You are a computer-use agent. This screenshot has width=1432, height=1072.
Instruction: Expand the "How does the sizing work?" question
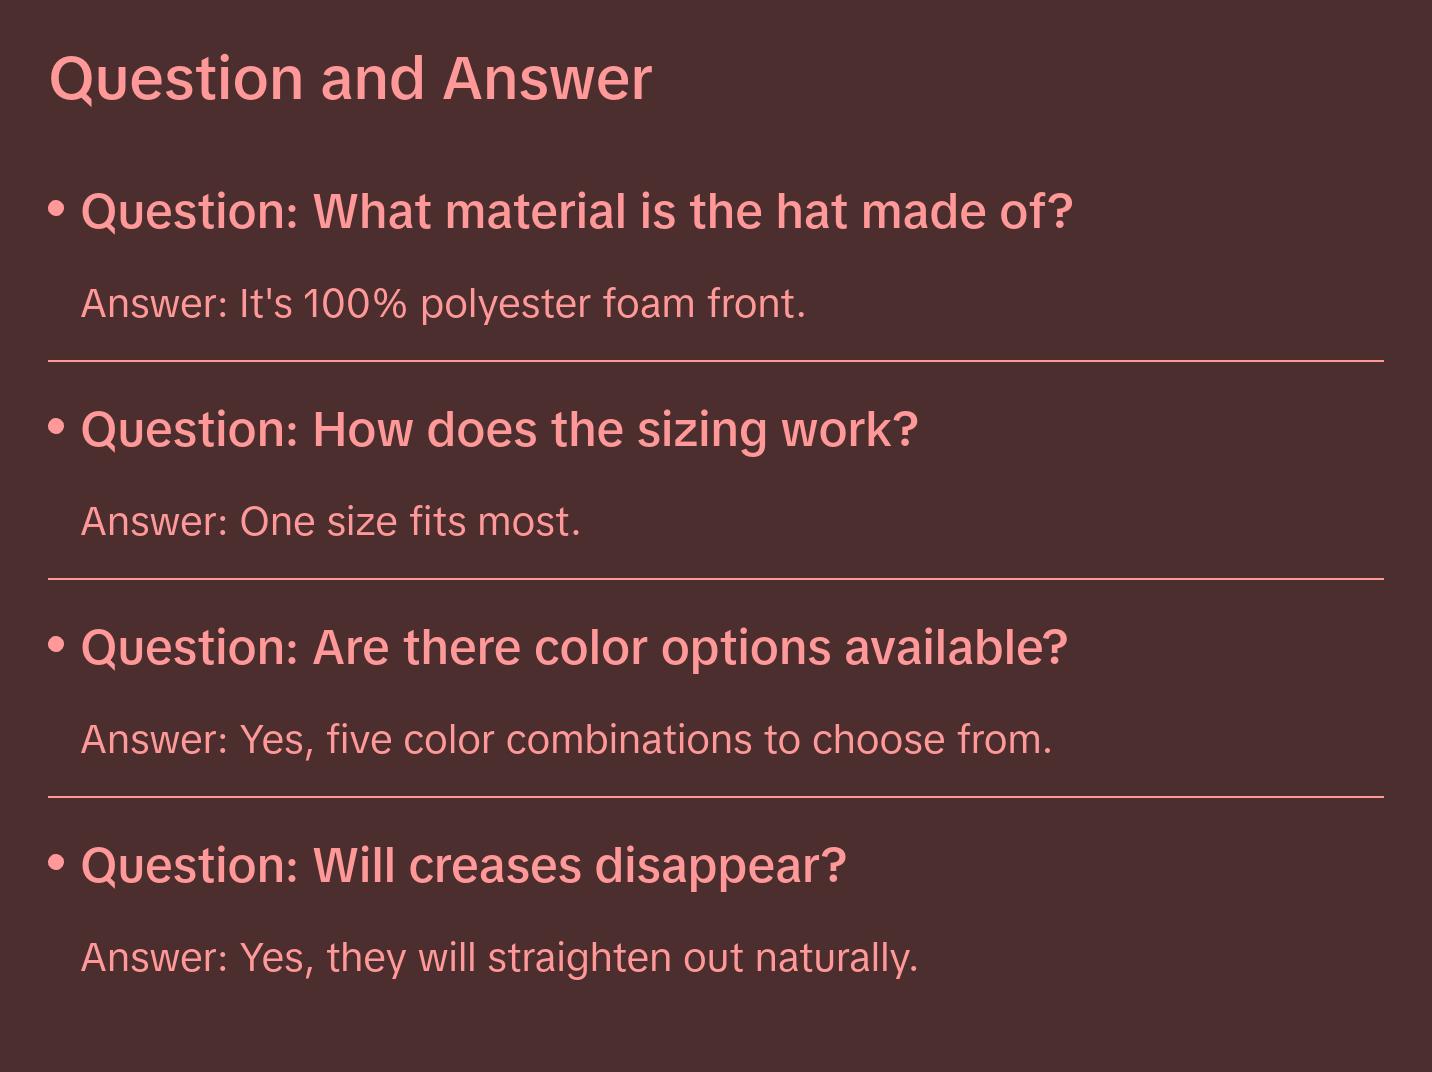(499, 430)
